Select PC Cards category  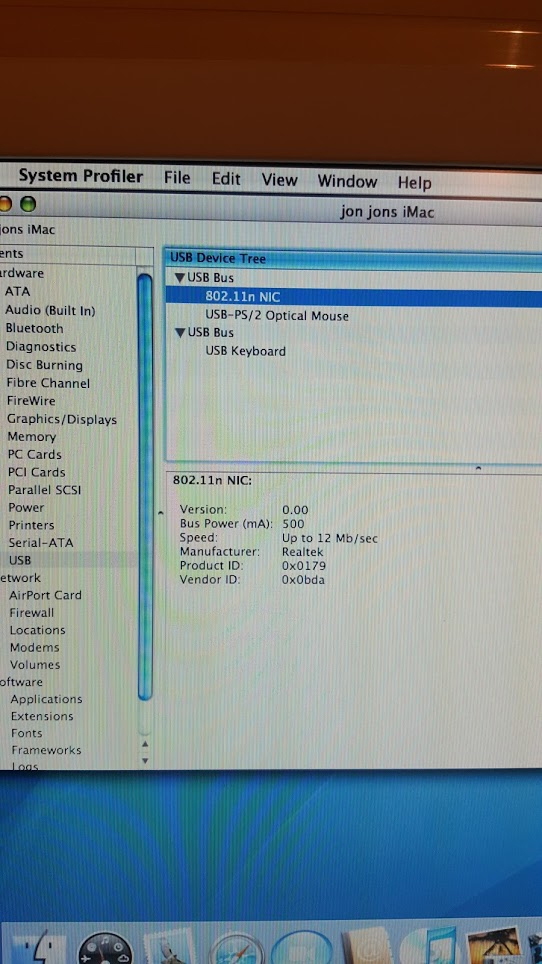coord(34,455)
